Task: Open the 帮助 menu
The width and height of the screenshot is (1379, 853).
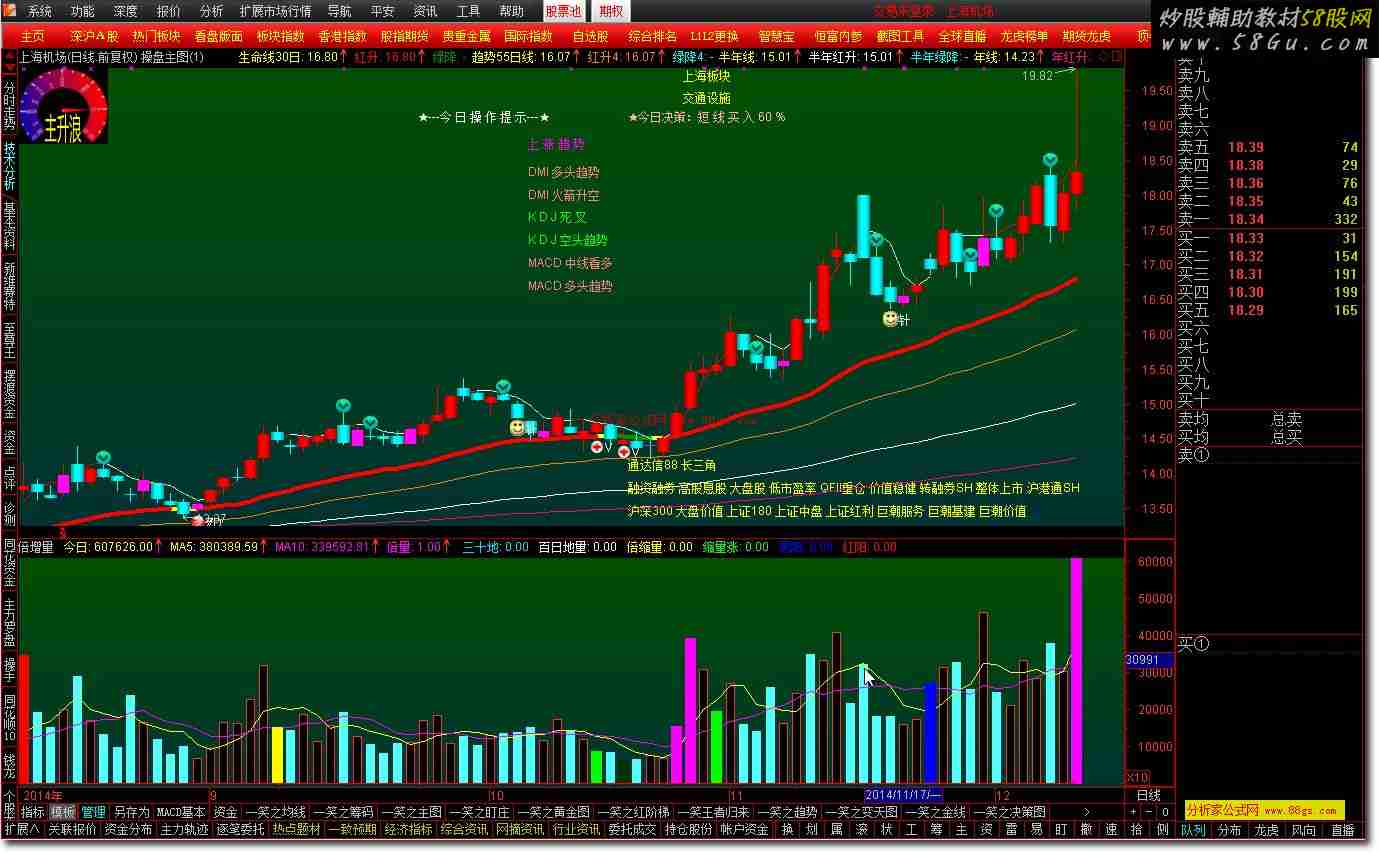Action: coord(511,11)
